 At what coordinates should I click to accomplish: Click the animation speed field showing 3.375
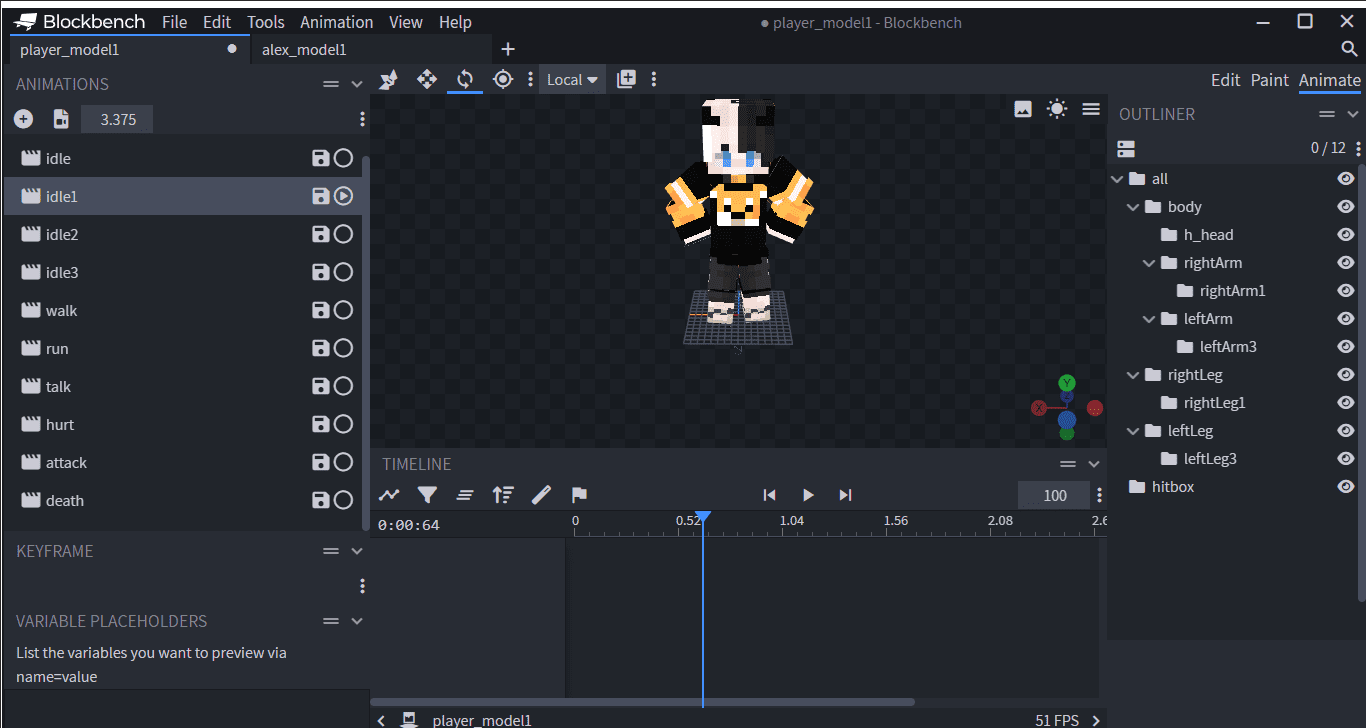point(118,119)
